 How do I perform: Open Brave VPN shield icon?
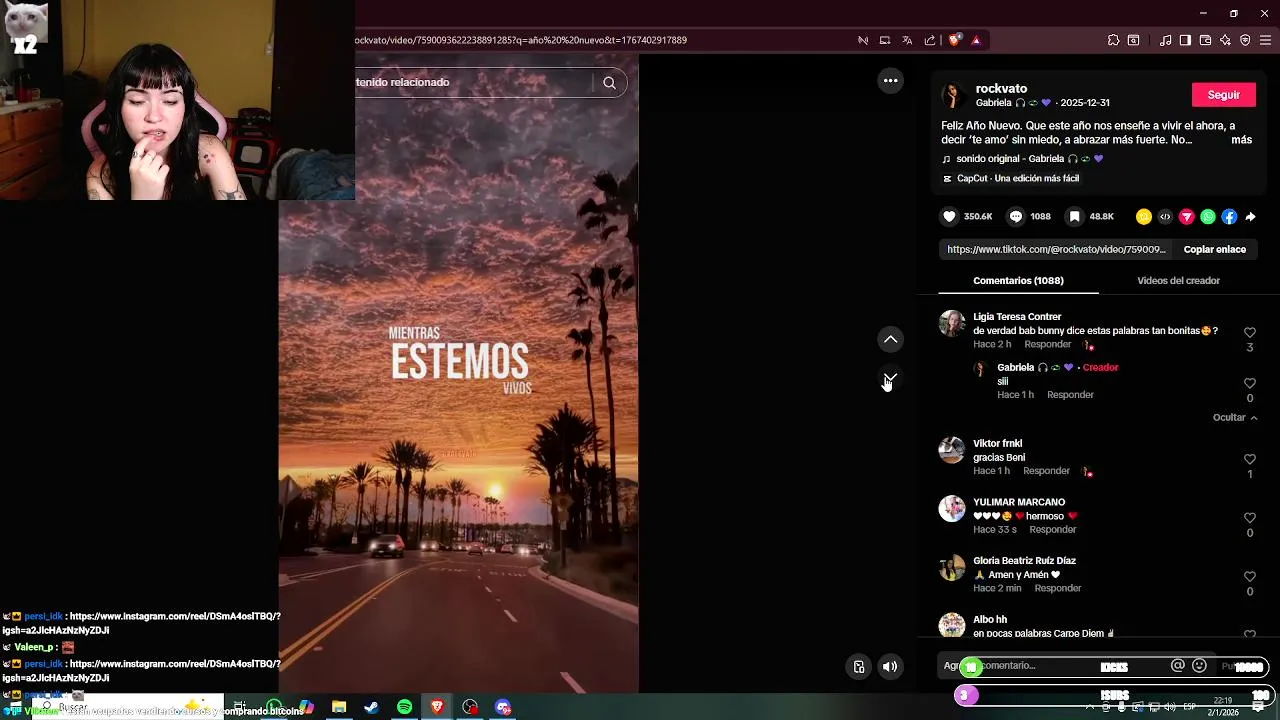(x=1245, y=40)
